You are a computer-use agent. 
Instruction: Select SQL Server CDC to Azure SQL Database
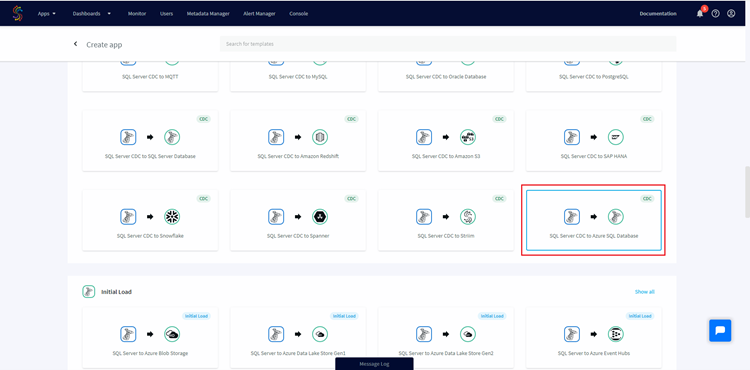(594, 220)
